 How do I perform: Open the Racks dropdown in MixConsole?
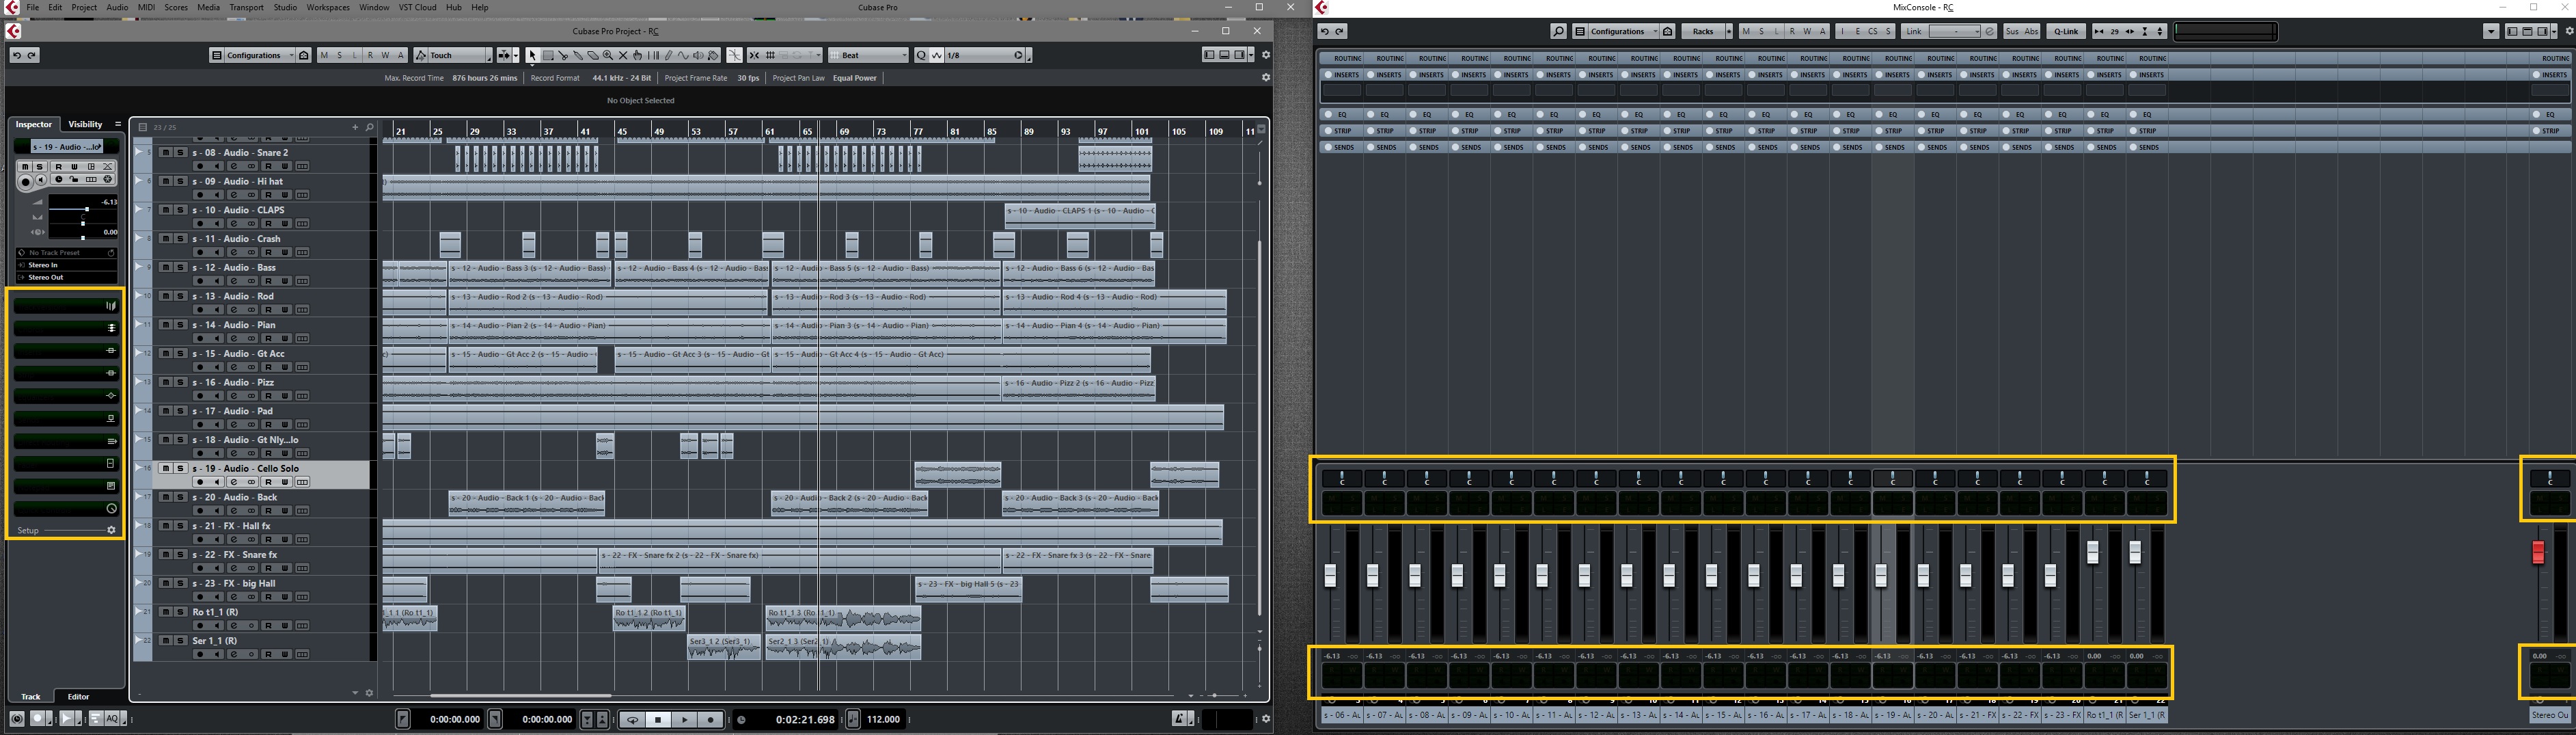pos(1703,32)
